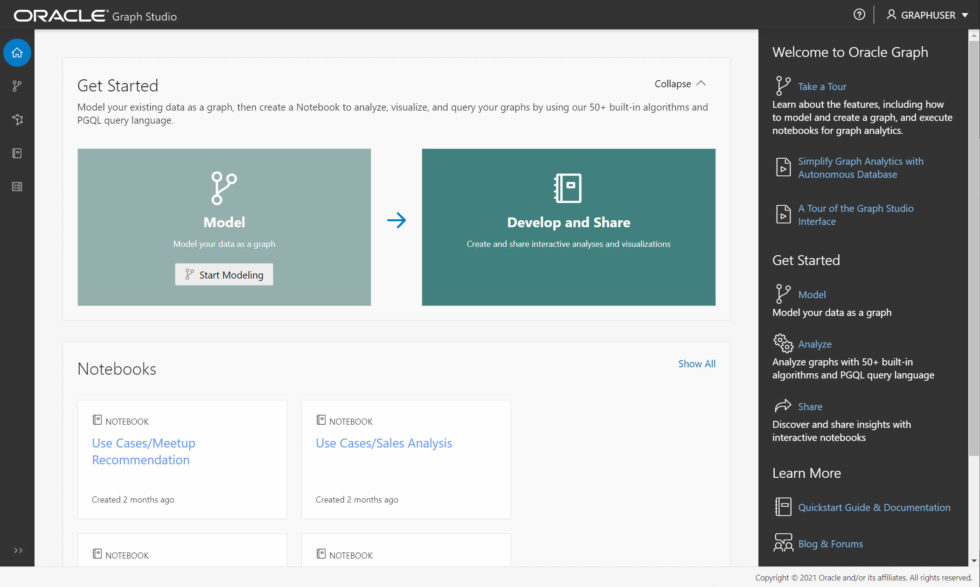
Task: Open the Graphs page from the left sidebar icon
Action: [x=17, y=120]
